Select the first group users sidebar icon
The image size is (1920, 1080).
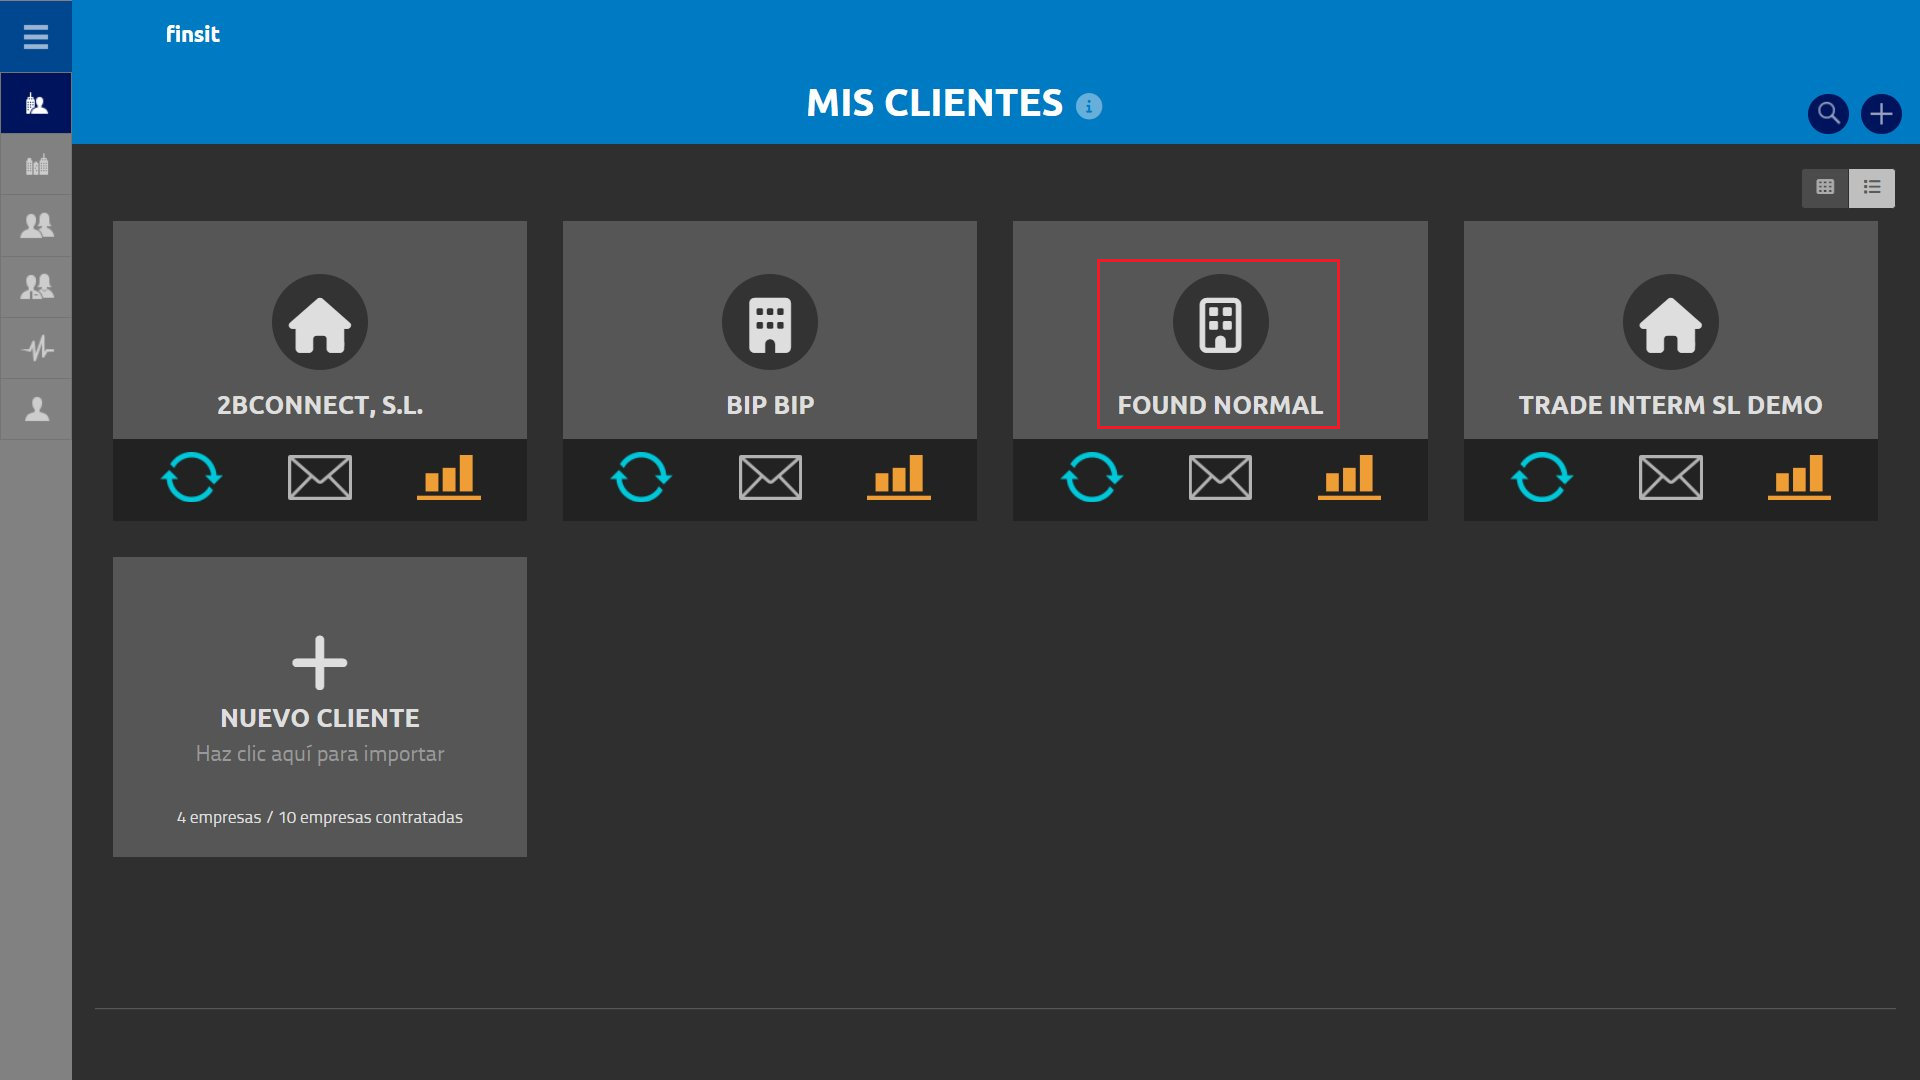click(x=36, y=226)
